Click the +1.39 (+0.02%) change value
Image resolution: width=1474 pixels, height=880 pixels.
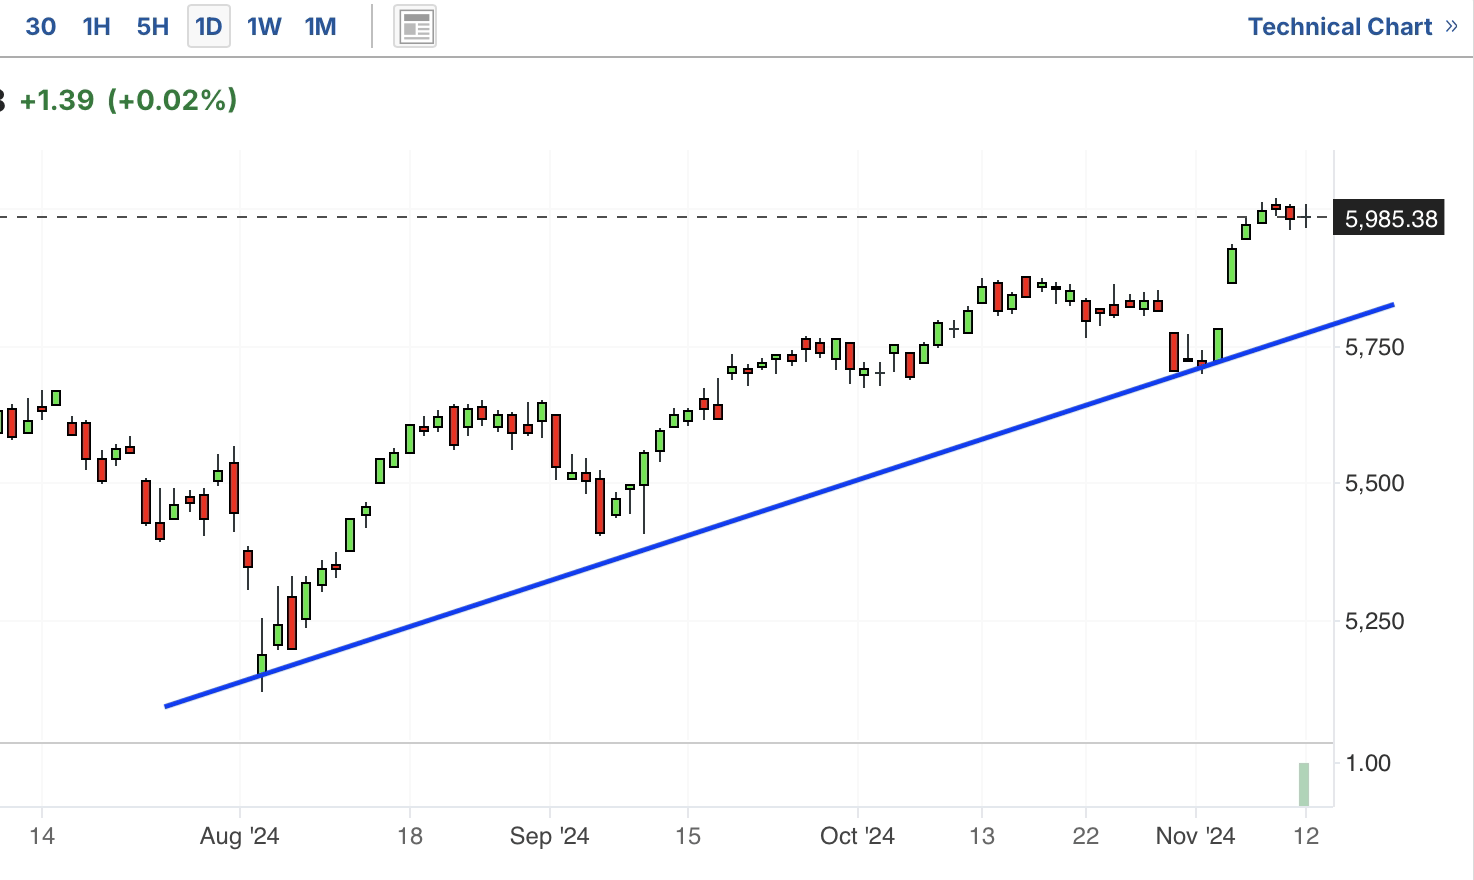pyautogui.click(x=128, y=100)
